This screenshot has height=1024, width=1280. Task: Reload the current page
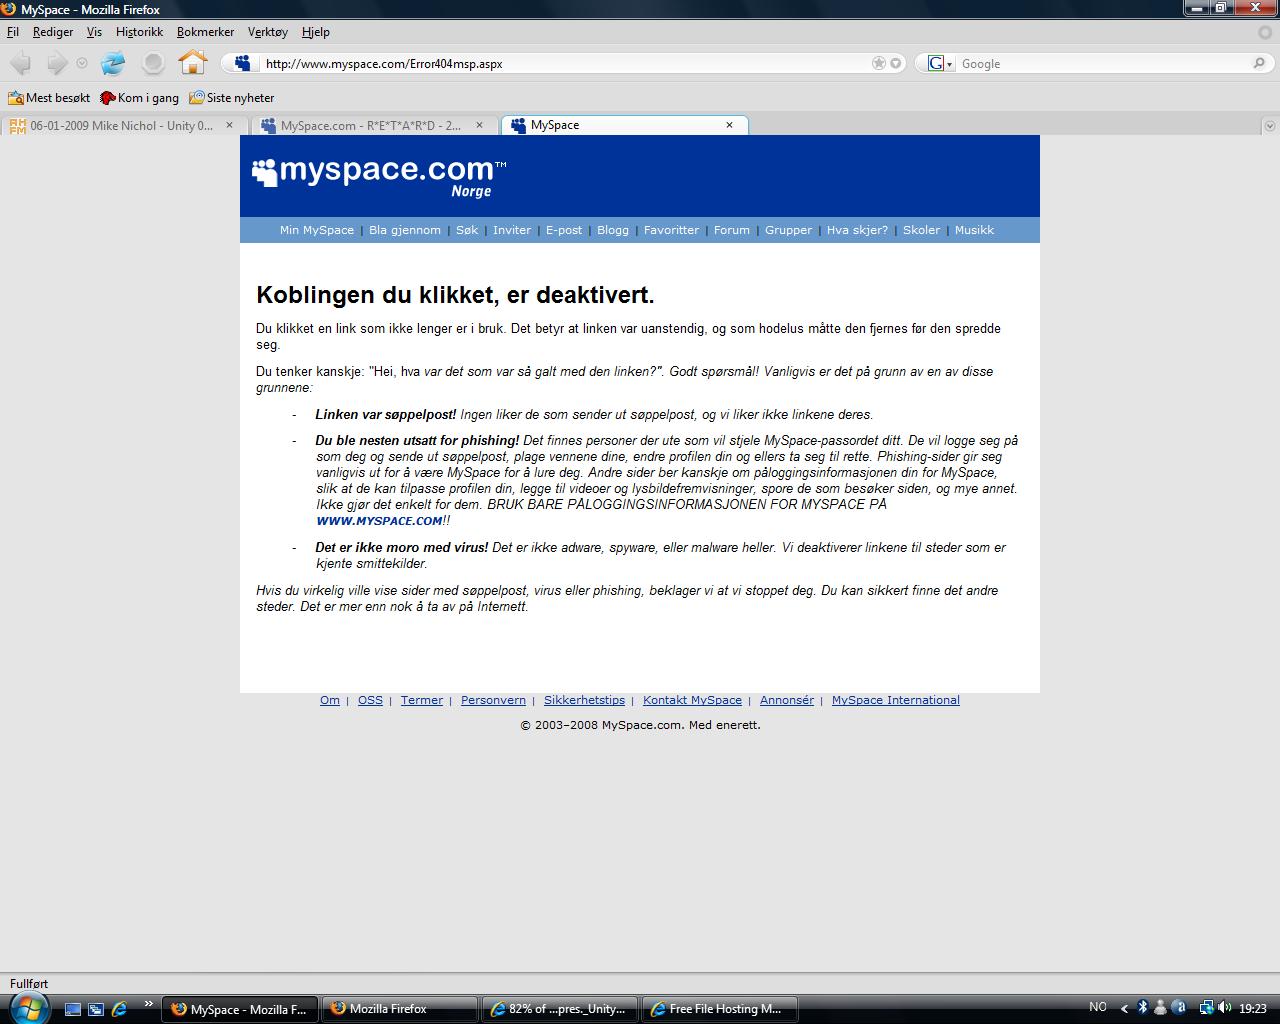(x=113, y=63)
